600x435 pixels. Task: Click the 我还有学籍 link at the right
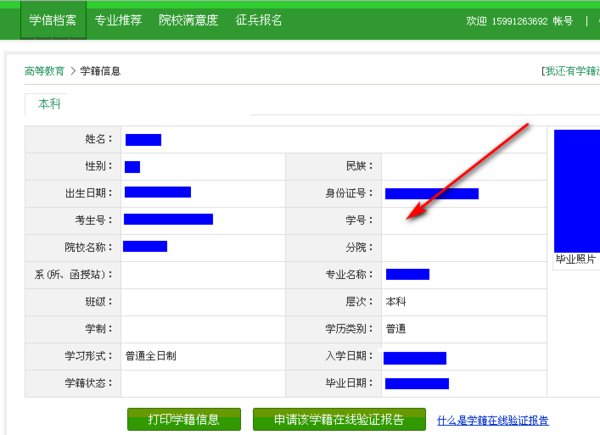(571, 71)
